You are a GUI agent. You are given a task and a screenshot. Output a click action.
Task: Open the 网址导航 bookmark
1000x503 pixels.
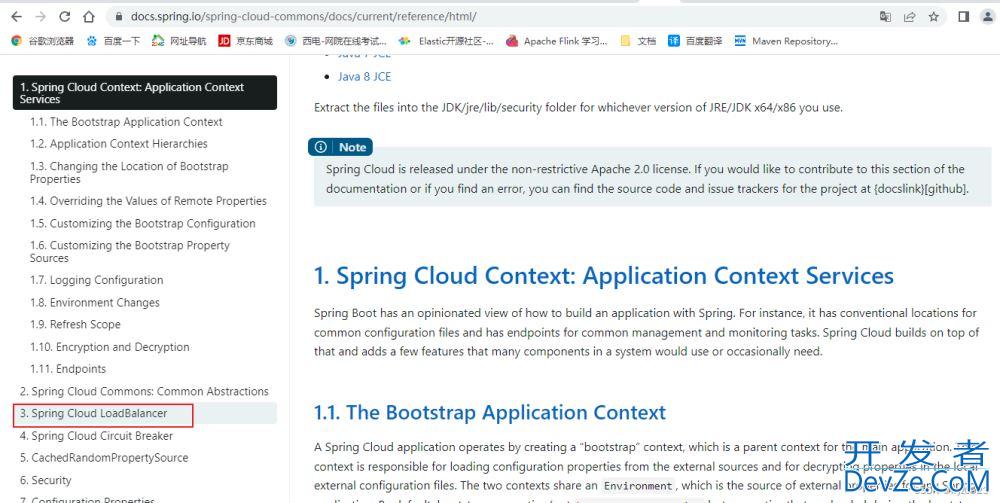pos(179,41)
